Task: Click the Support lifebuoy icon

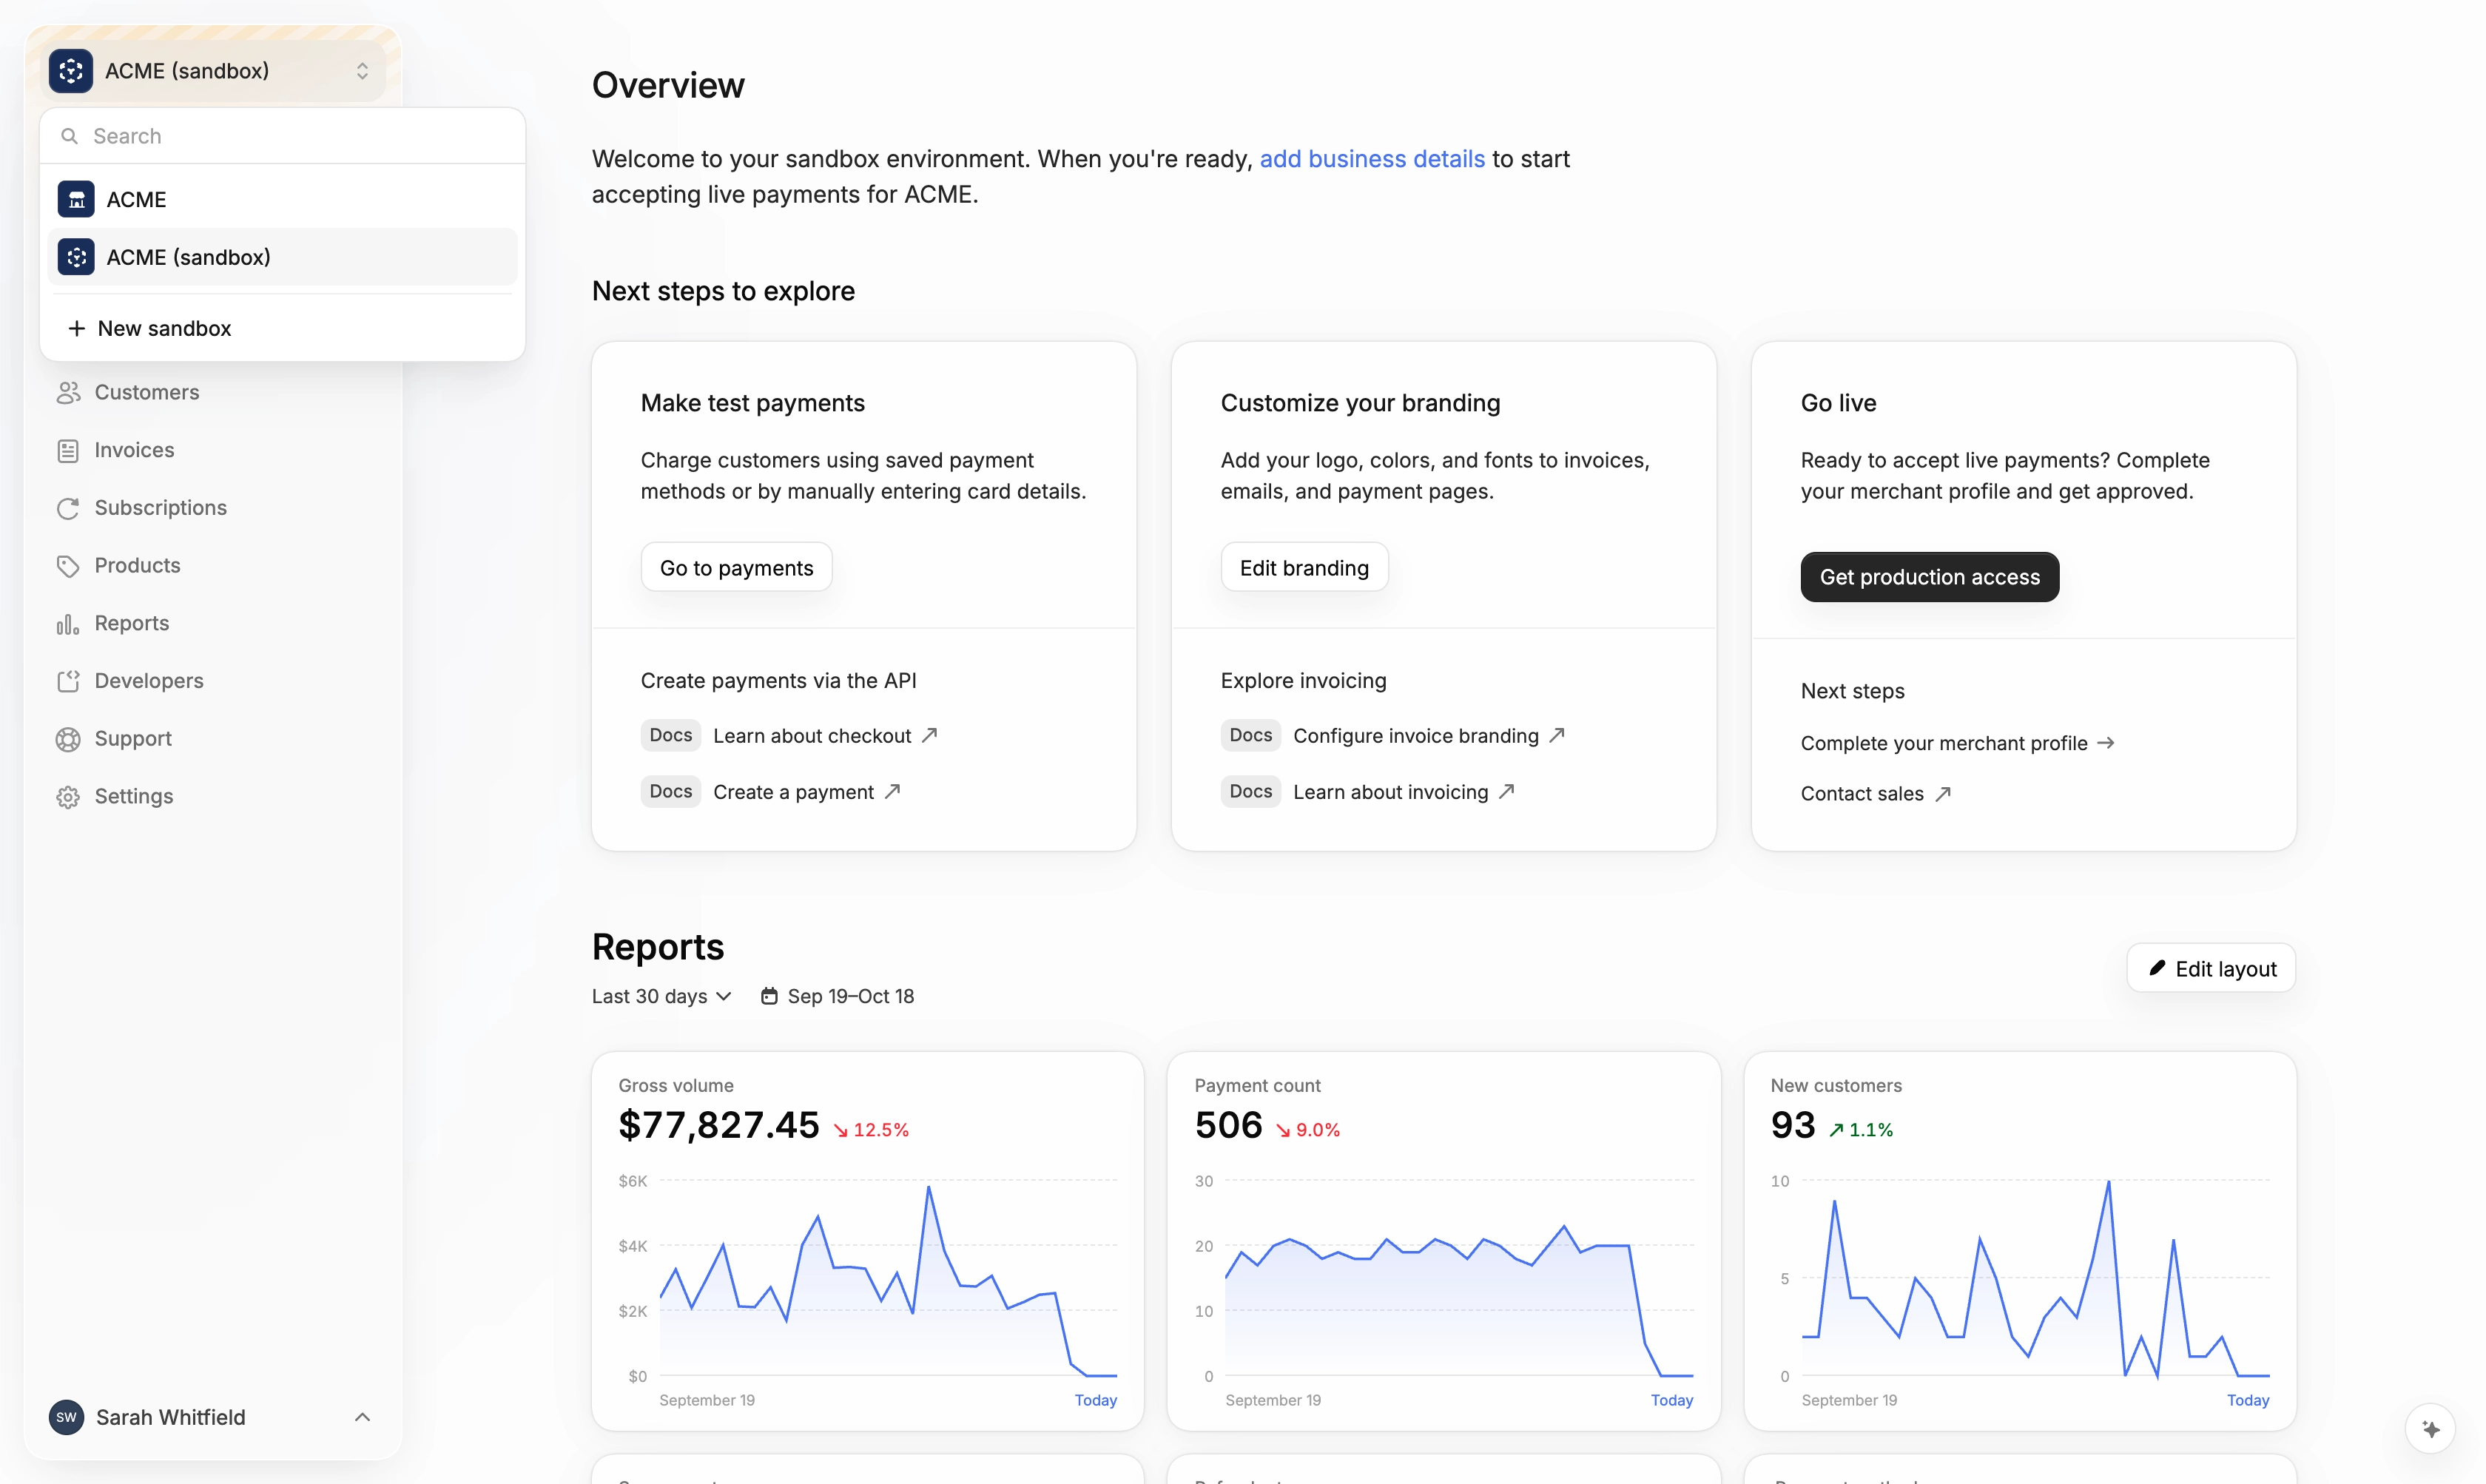Action: [x=68, y=739]
